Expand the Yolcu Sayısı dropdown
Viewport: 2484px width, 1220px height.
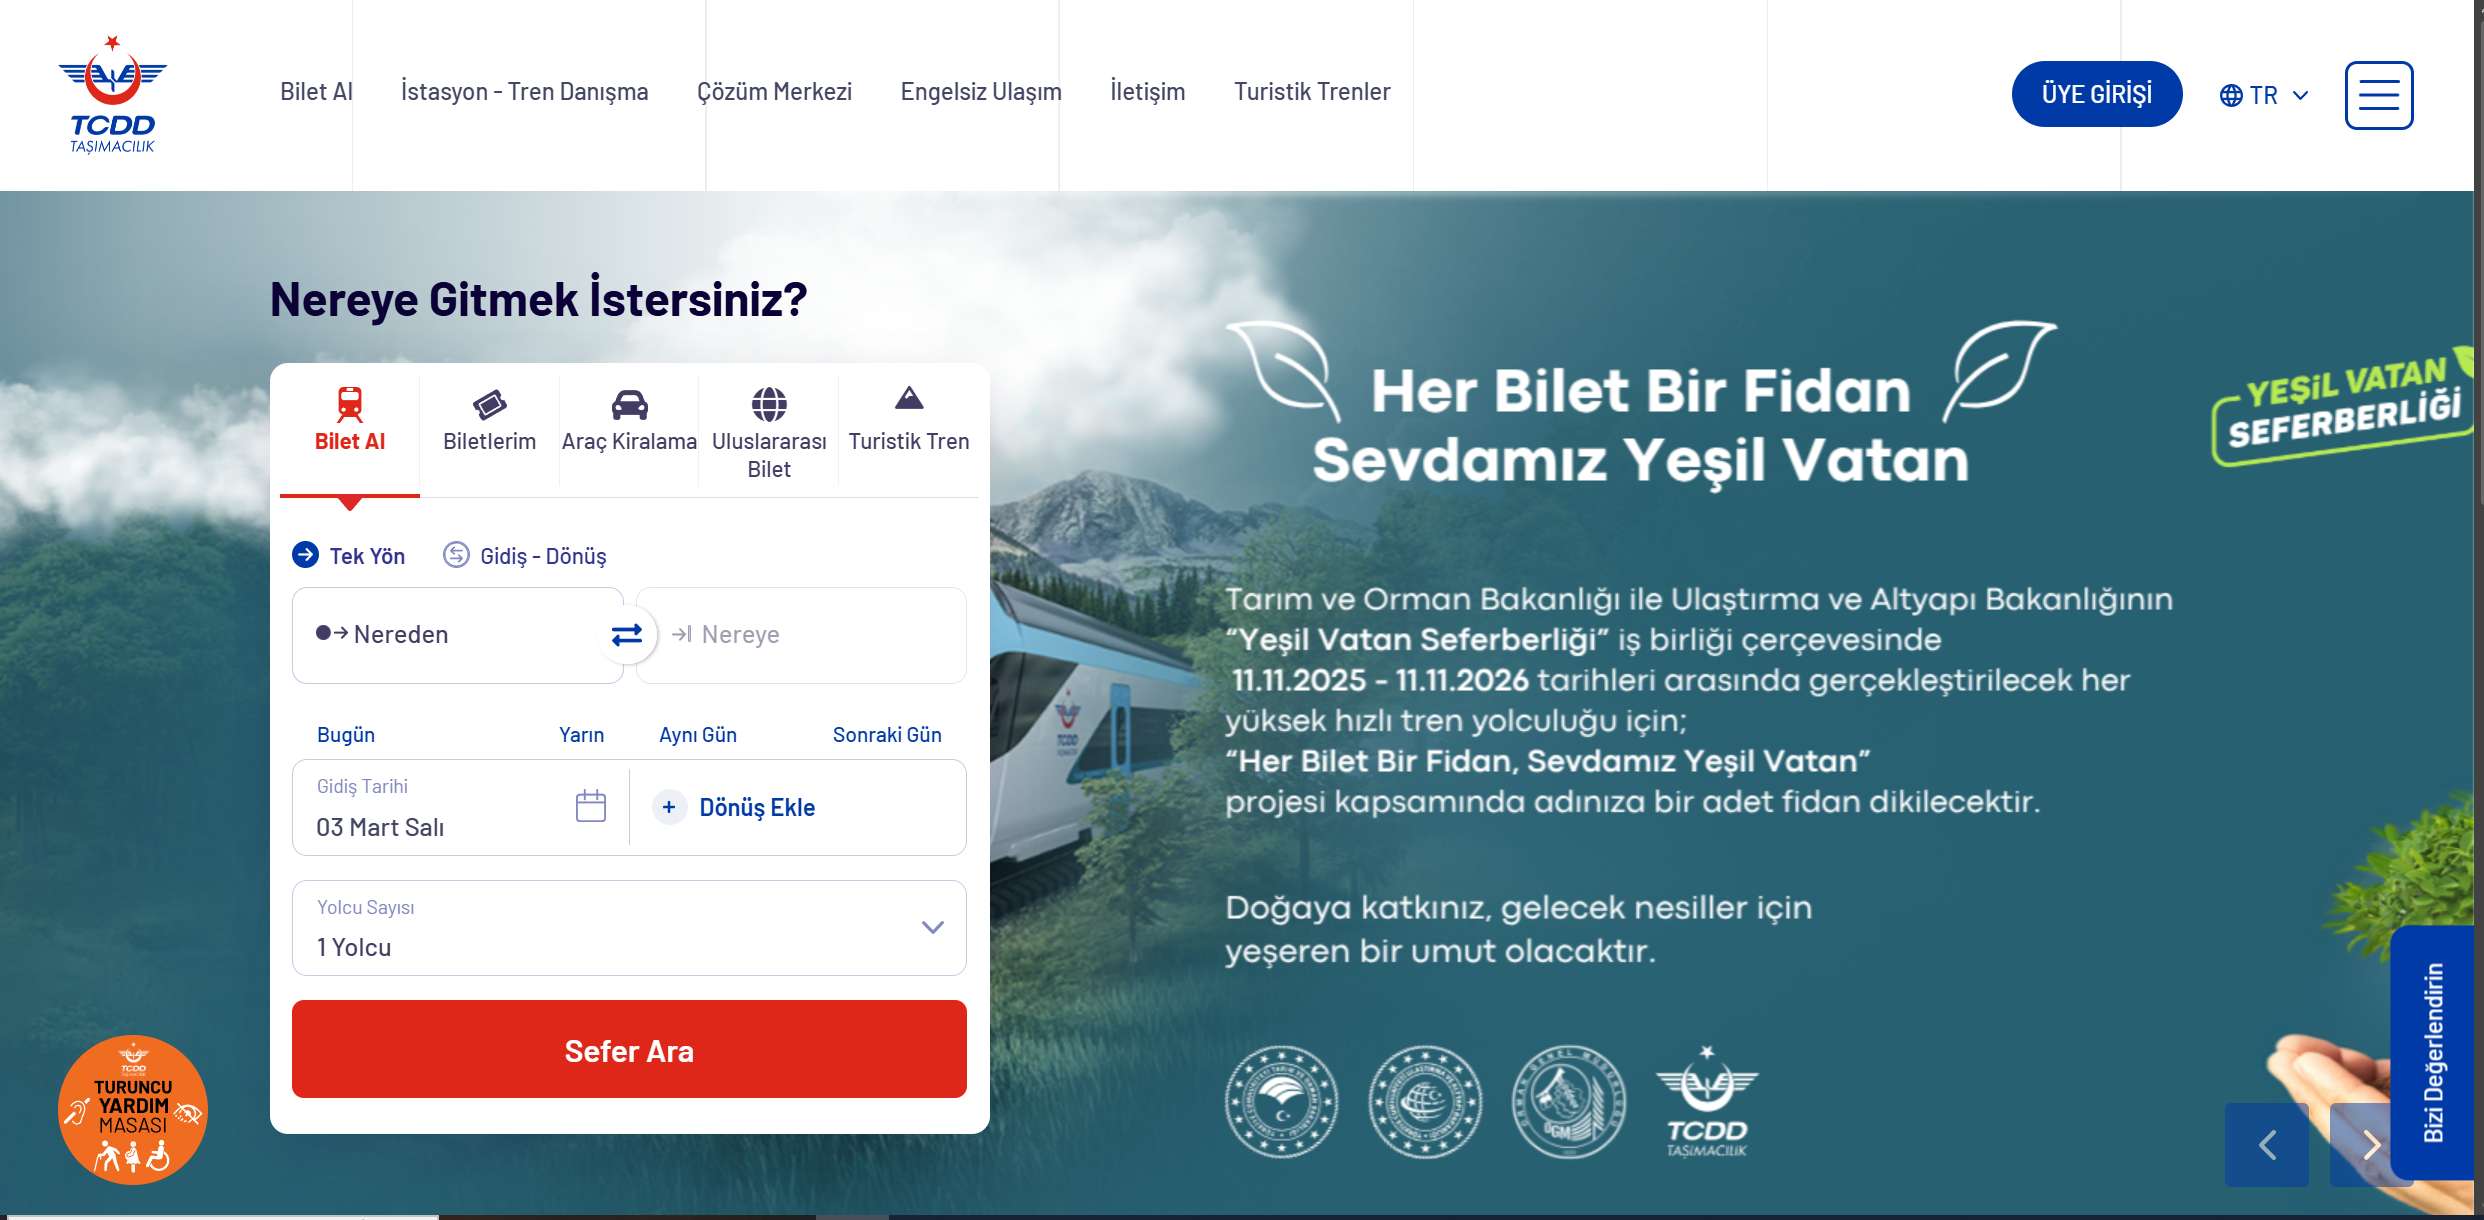click(629, 928)
